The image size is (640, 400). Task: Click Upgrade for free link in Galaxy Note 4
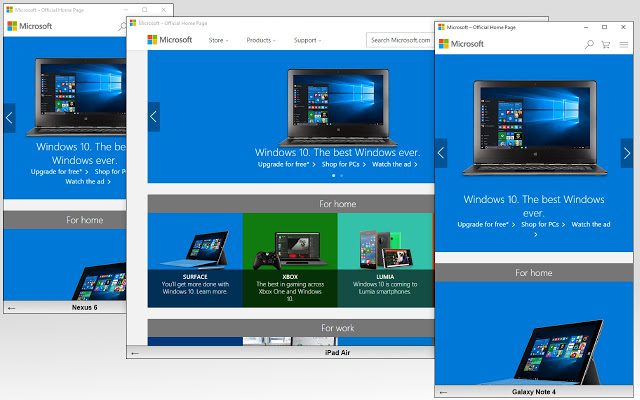coord(486,224)
